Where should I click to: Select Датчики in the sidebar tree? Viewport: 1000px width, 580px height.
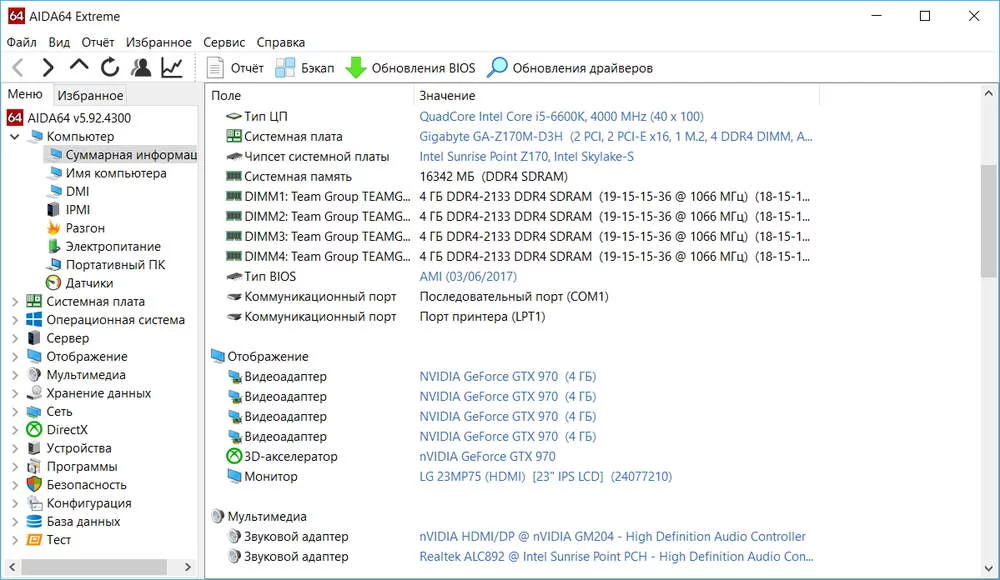point(89,283)
